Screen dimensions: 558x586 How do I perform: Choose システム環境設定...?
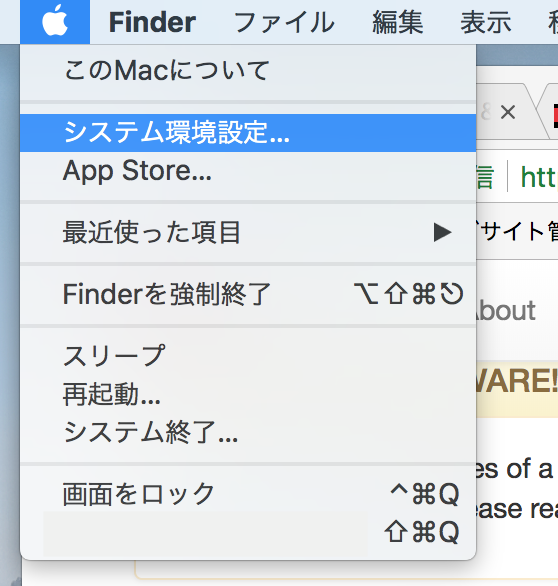248,133
